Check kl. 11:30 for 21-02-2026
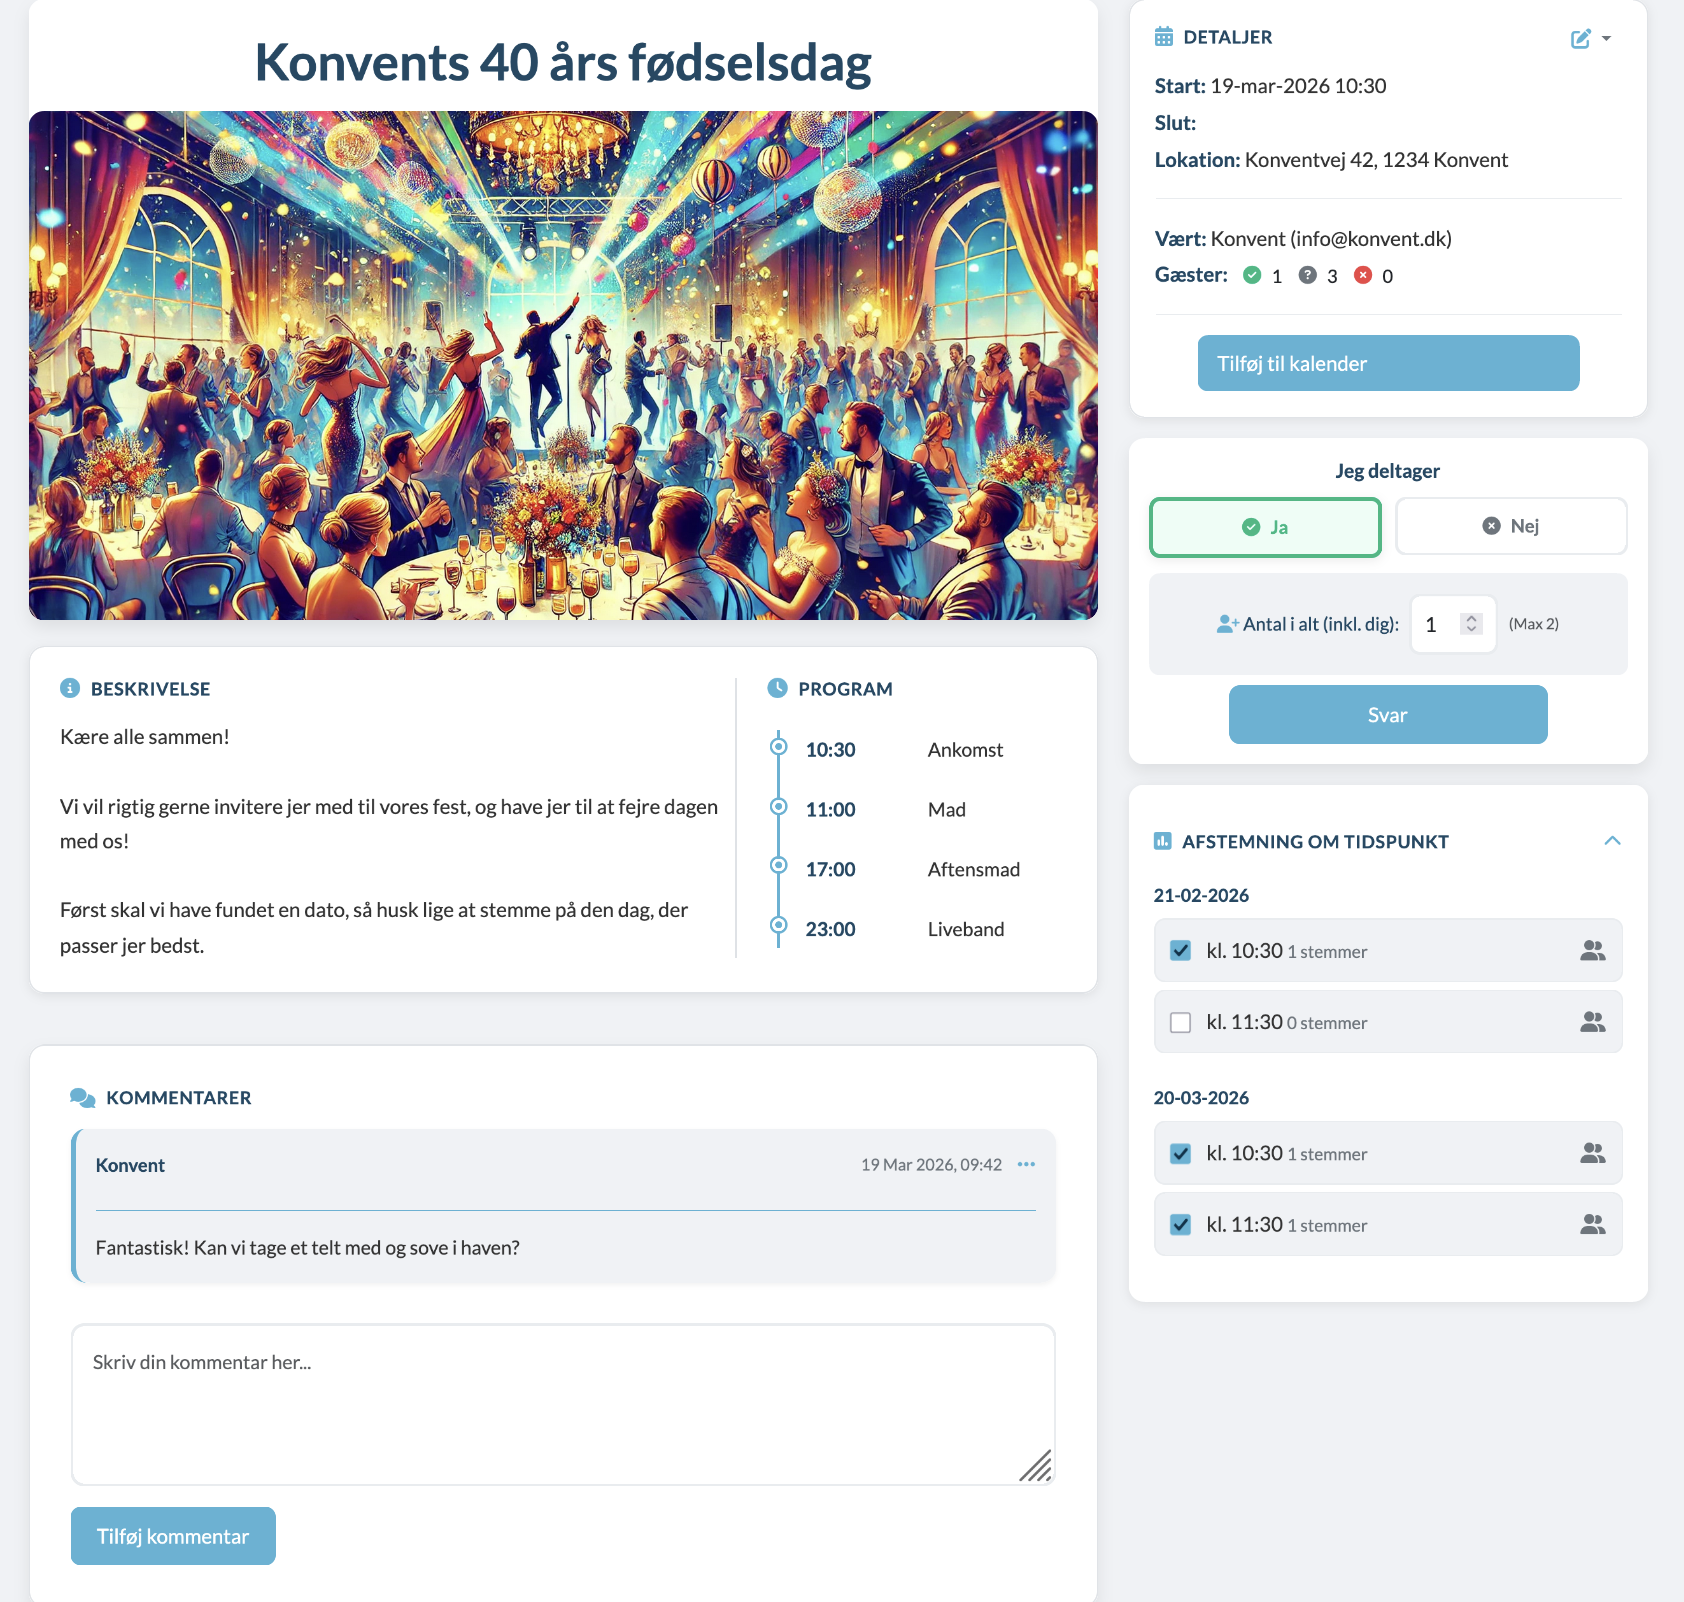 [x=1181, y=1022]
